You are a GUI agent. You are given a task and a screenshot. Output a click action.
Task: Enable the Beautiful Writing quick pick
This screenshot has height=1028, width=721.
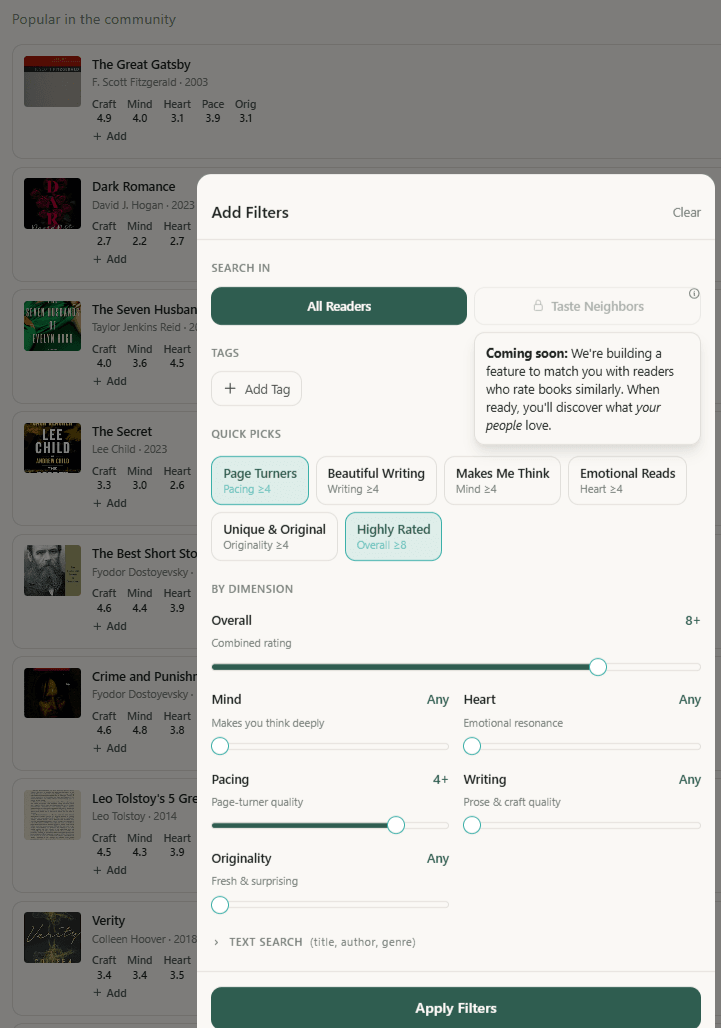[x=376, y=481]
